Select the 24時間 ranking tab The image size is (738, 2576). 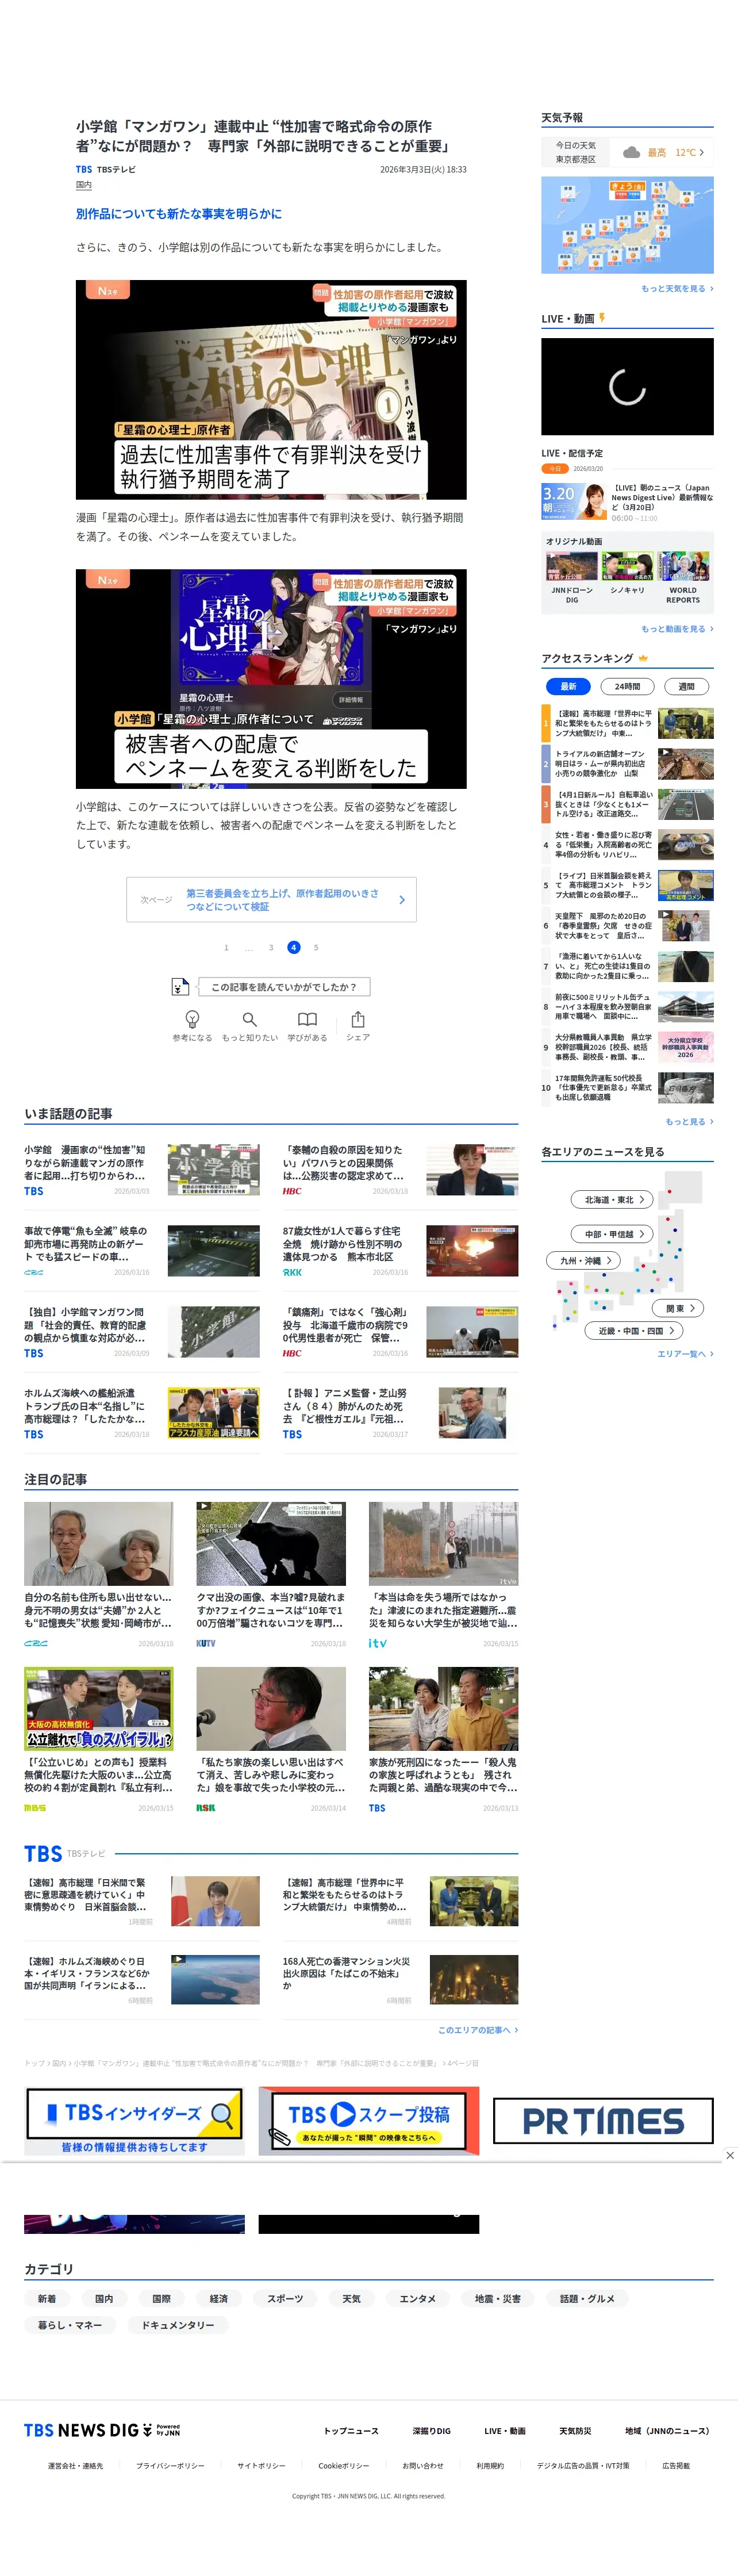coord(627,686)
